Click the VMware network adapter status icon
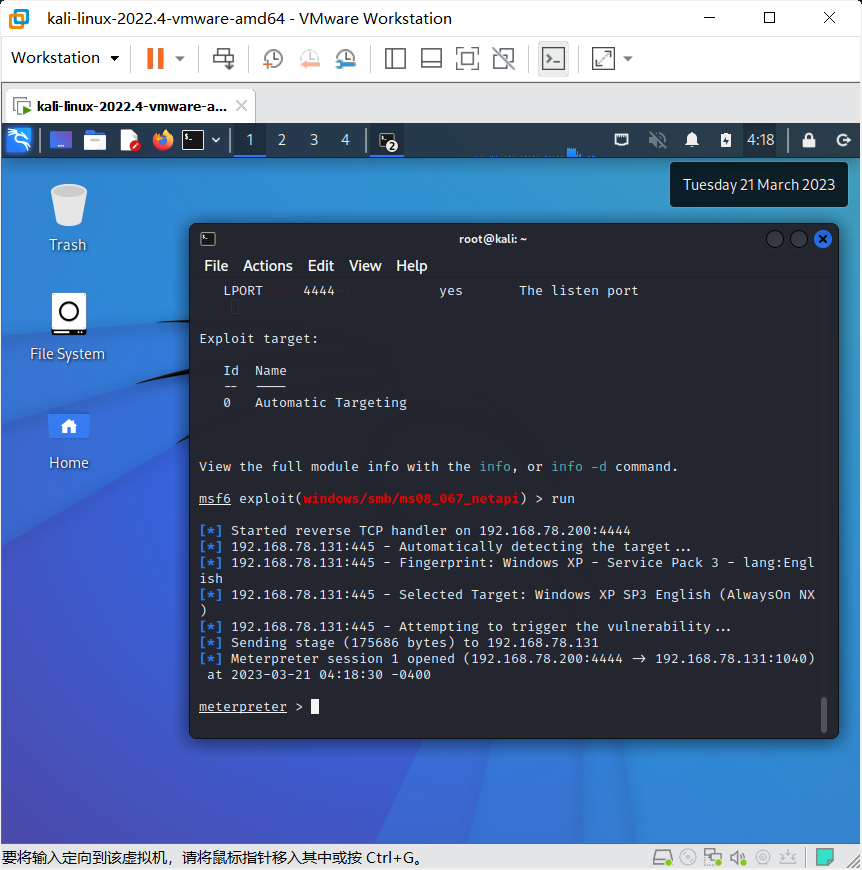The height and width of the screenshot is (870, 862). tap(713, 857)
